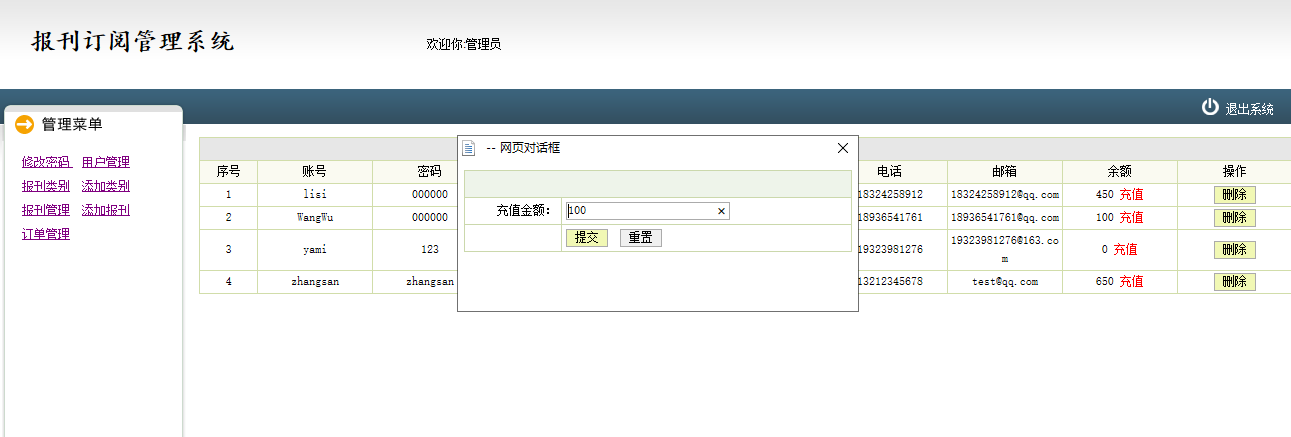Click the orange arrow icon next to 管理菜单

coord(25,124)
